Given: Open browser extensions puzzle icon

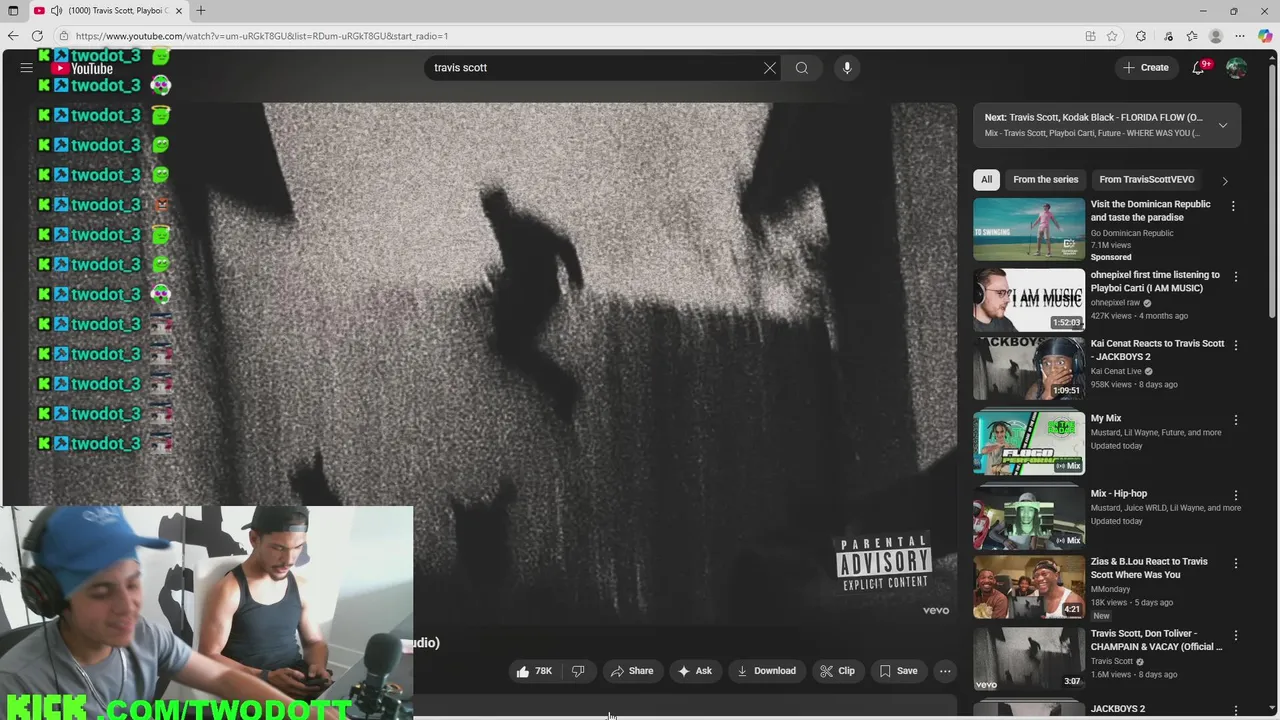Looking at the screenshot, I should 1141,36.
